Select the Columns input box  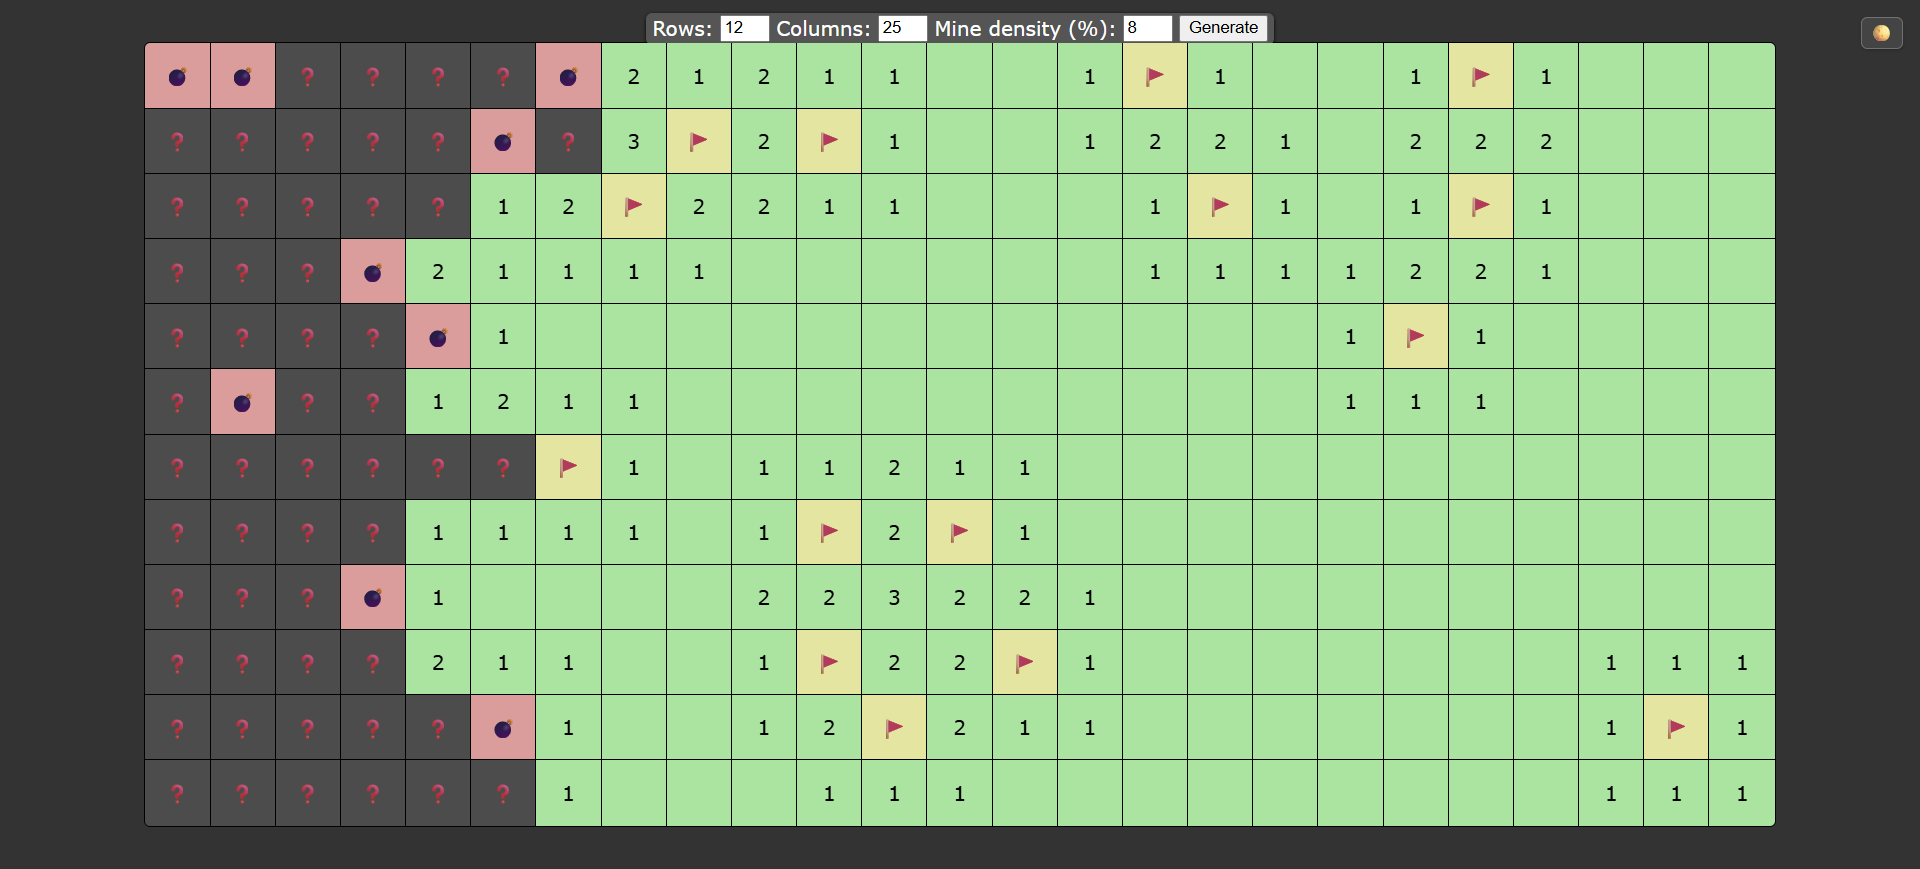click(902, 28)
